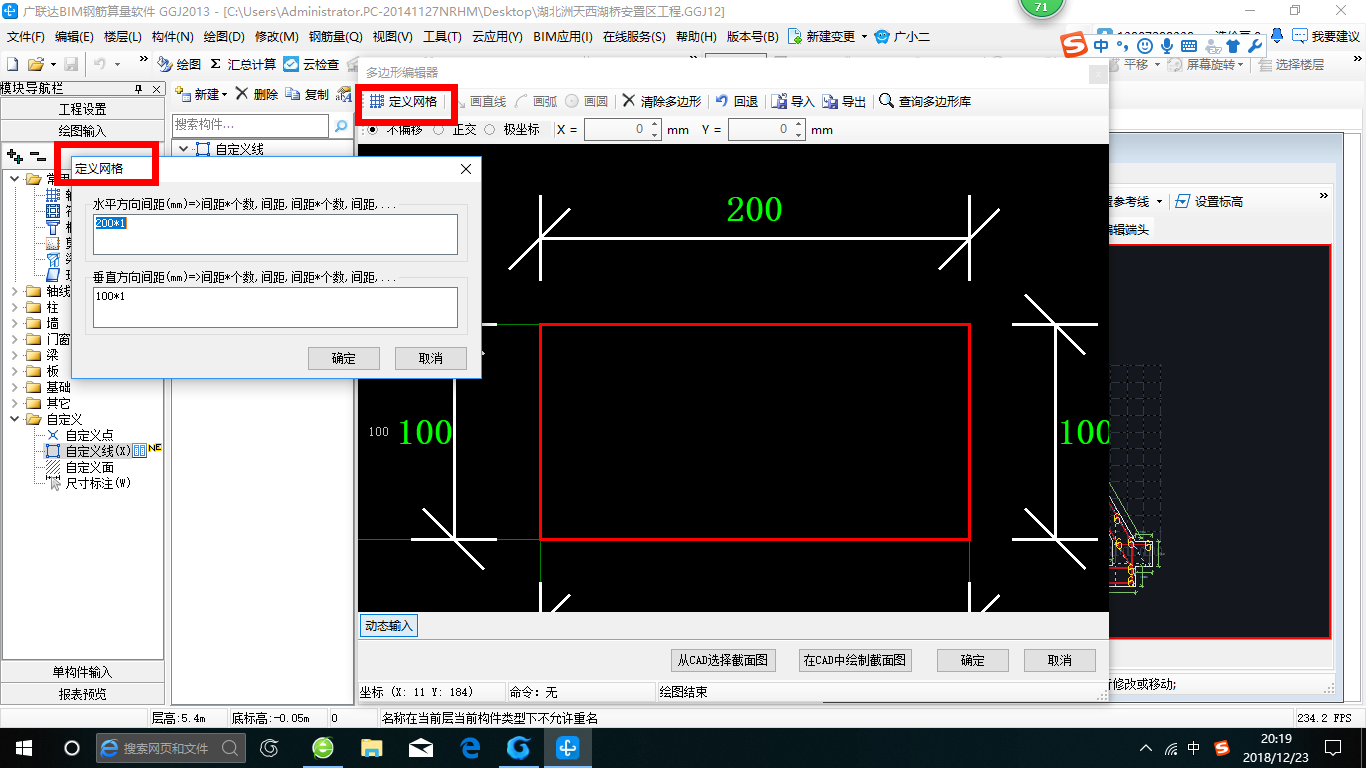Select the 极坐标 polar coordinate option
Image resolution: width=1366 pixels, height=768 pixels.
492,128
